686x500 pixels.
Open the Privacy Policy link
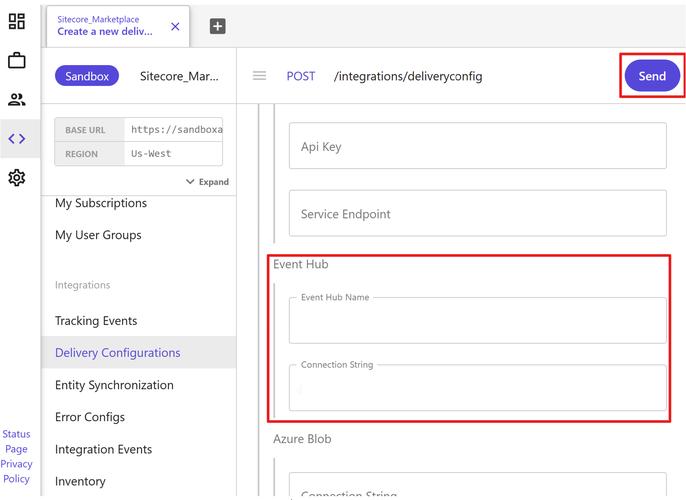16,471
